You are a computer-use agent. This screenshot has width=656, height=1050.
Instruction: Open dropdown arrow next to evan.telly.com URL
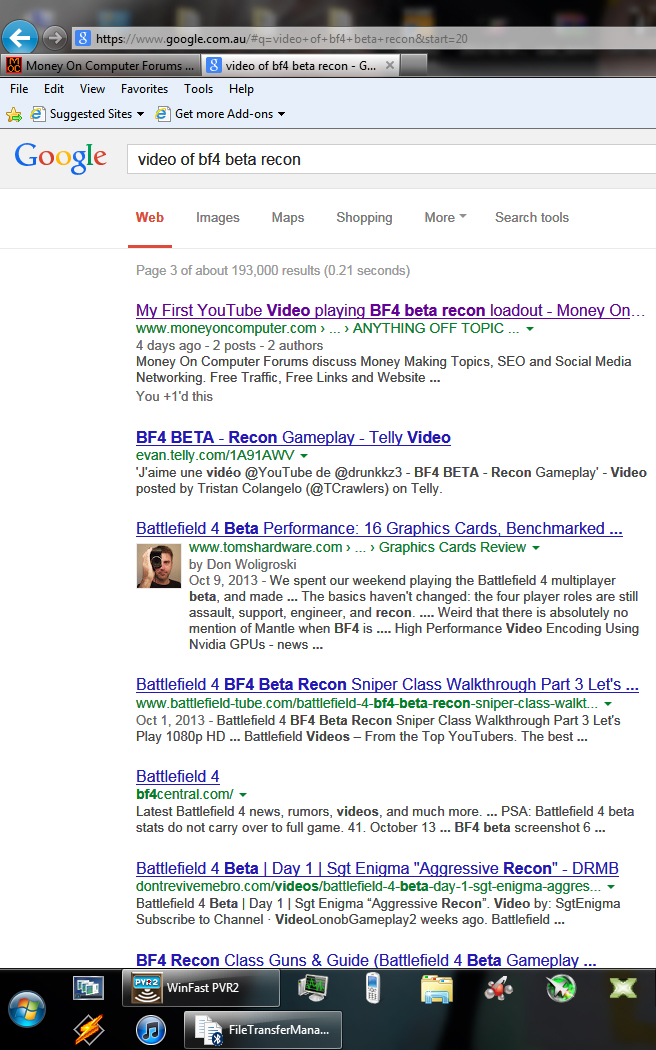(x=304, y=456)
